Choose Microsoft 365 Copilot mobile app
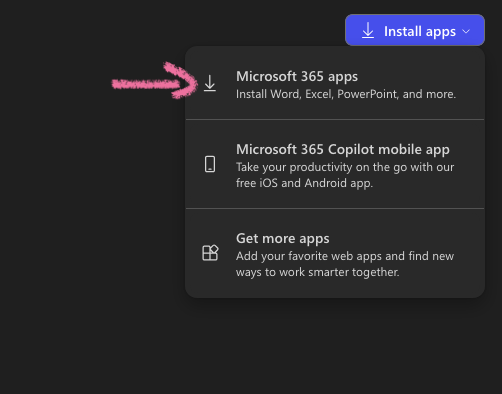502x394 pixels. [x=335, y=164]
